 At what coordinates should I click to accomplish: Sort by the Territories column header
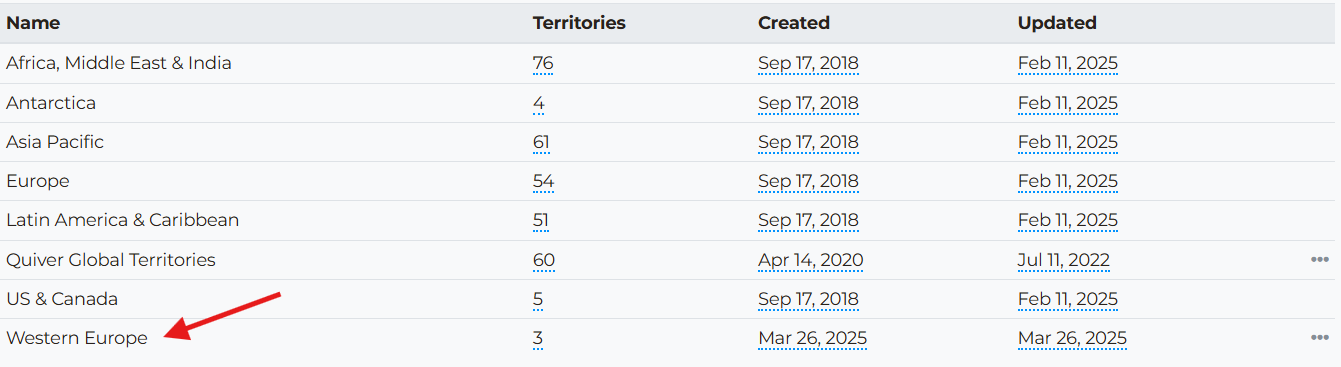click(579, 23)
